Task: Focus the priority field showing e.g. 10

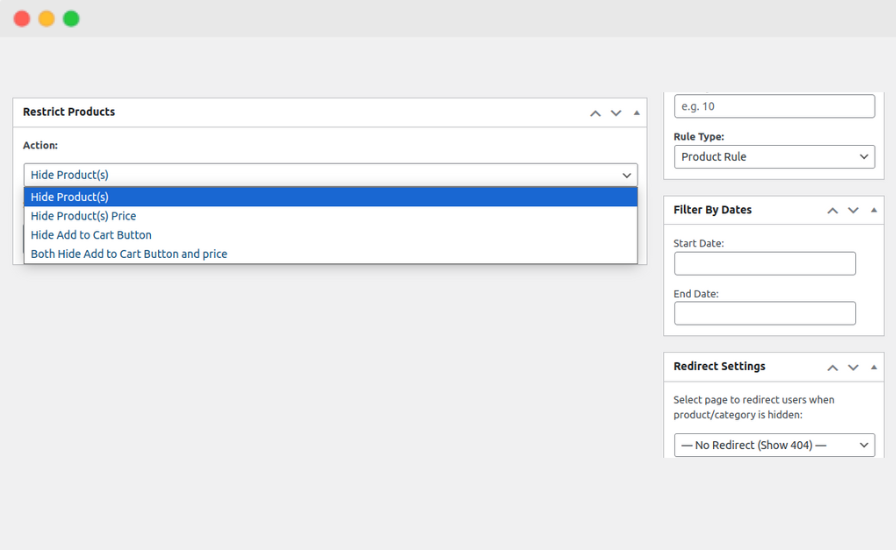Action: 774,106
